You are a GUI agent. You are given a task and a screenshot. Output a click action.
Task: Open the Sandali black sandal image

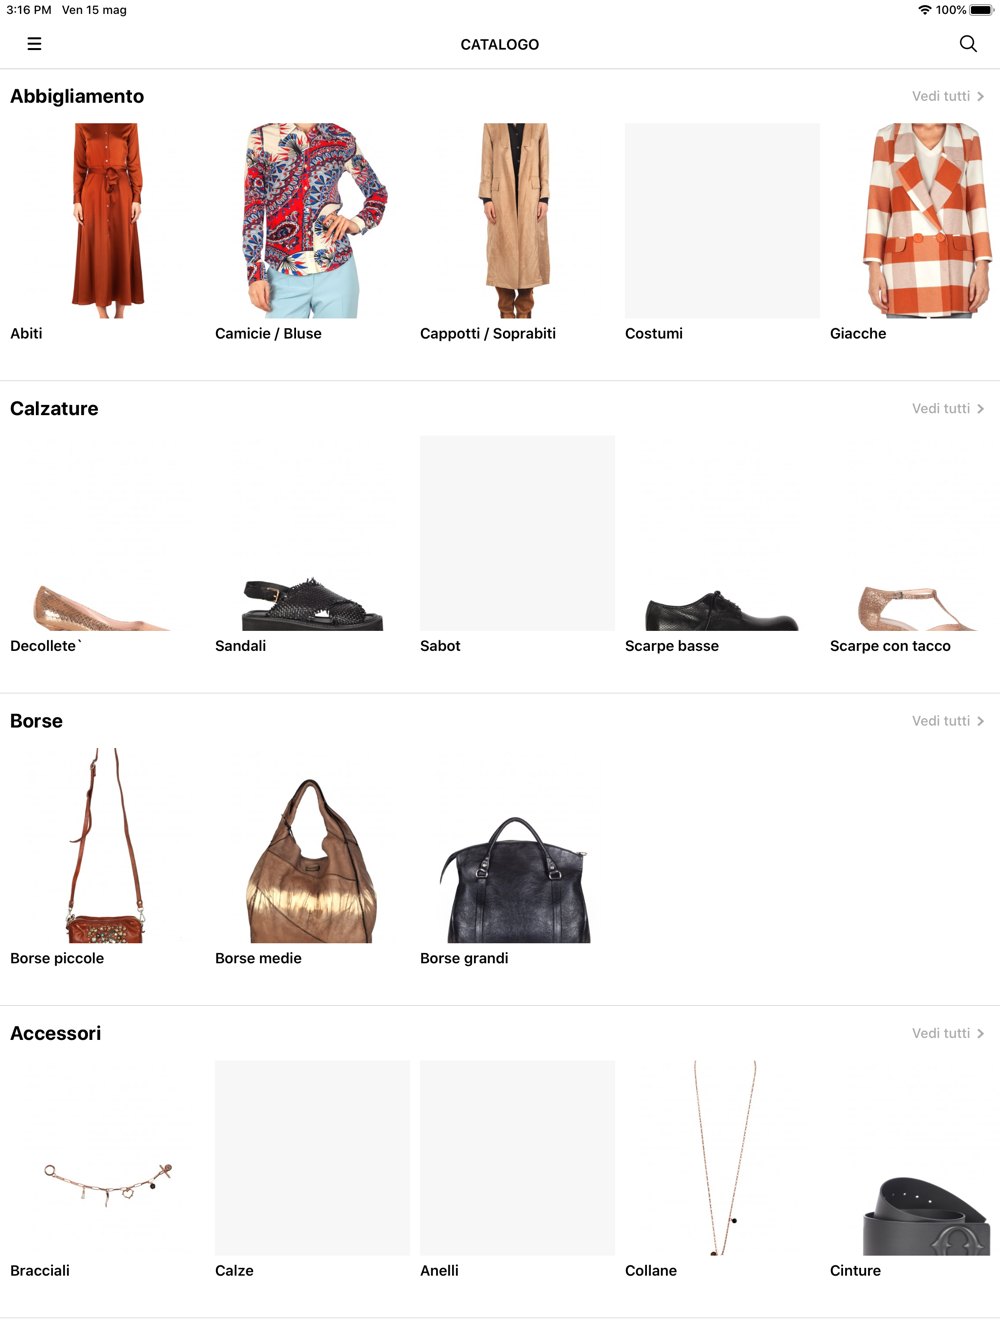point(312,533)
